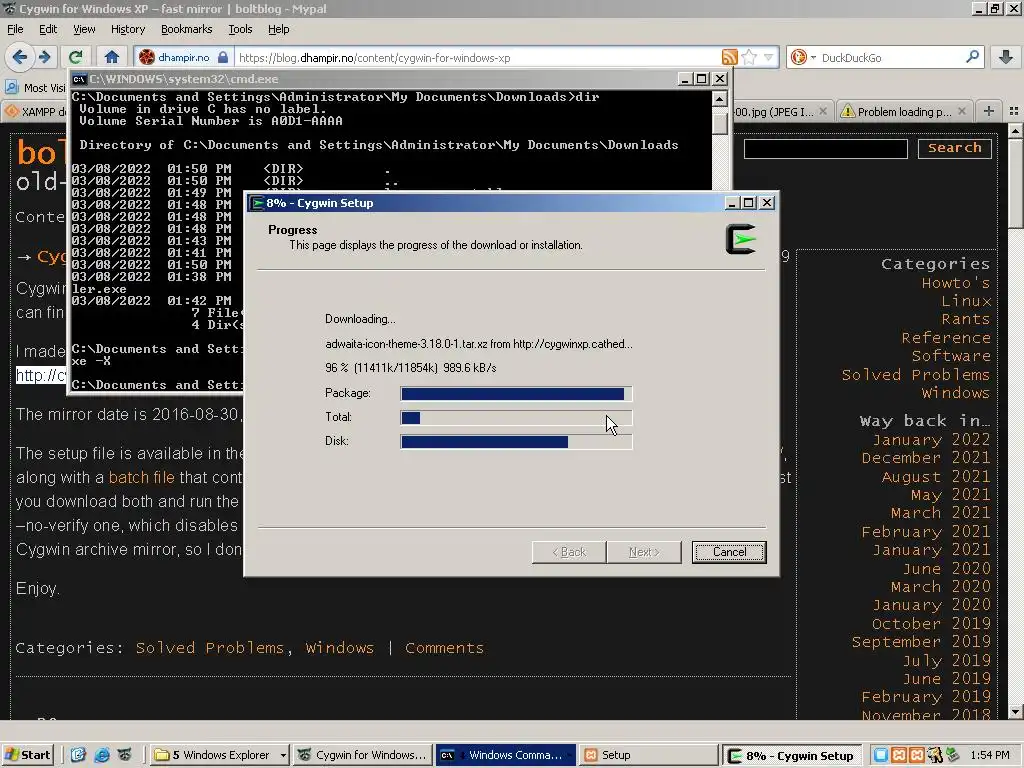This screenshot has width=1024, height=768.
Task: Go back with the browser back arrow
Action: click(20, 57)
